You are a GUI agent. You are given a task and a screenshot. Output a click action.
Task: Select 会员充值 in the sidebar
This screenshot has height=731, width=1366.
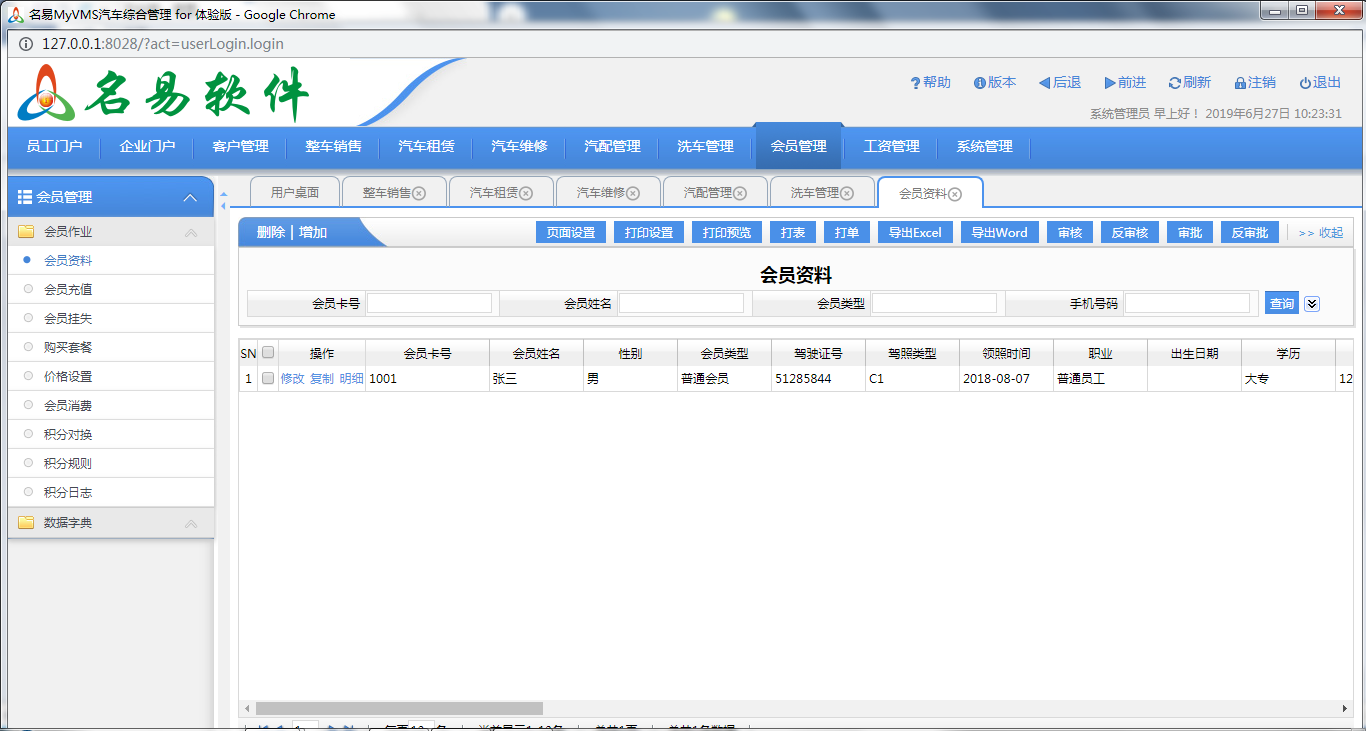(68, 289)
